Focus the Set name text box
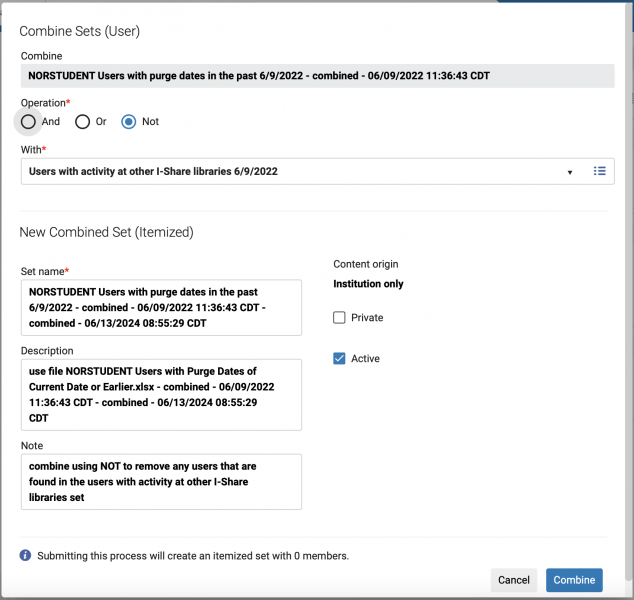634x600 pixels. [x=160, y=308]
